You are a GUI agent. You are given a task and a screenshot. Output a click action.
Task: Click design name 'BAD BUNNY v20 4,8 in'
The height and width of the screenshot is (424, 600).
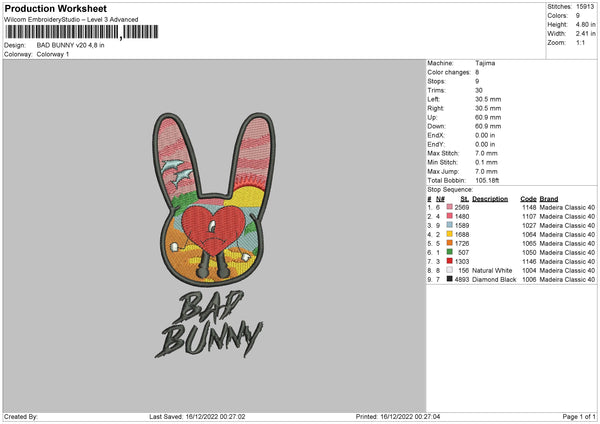pos(70,45)
